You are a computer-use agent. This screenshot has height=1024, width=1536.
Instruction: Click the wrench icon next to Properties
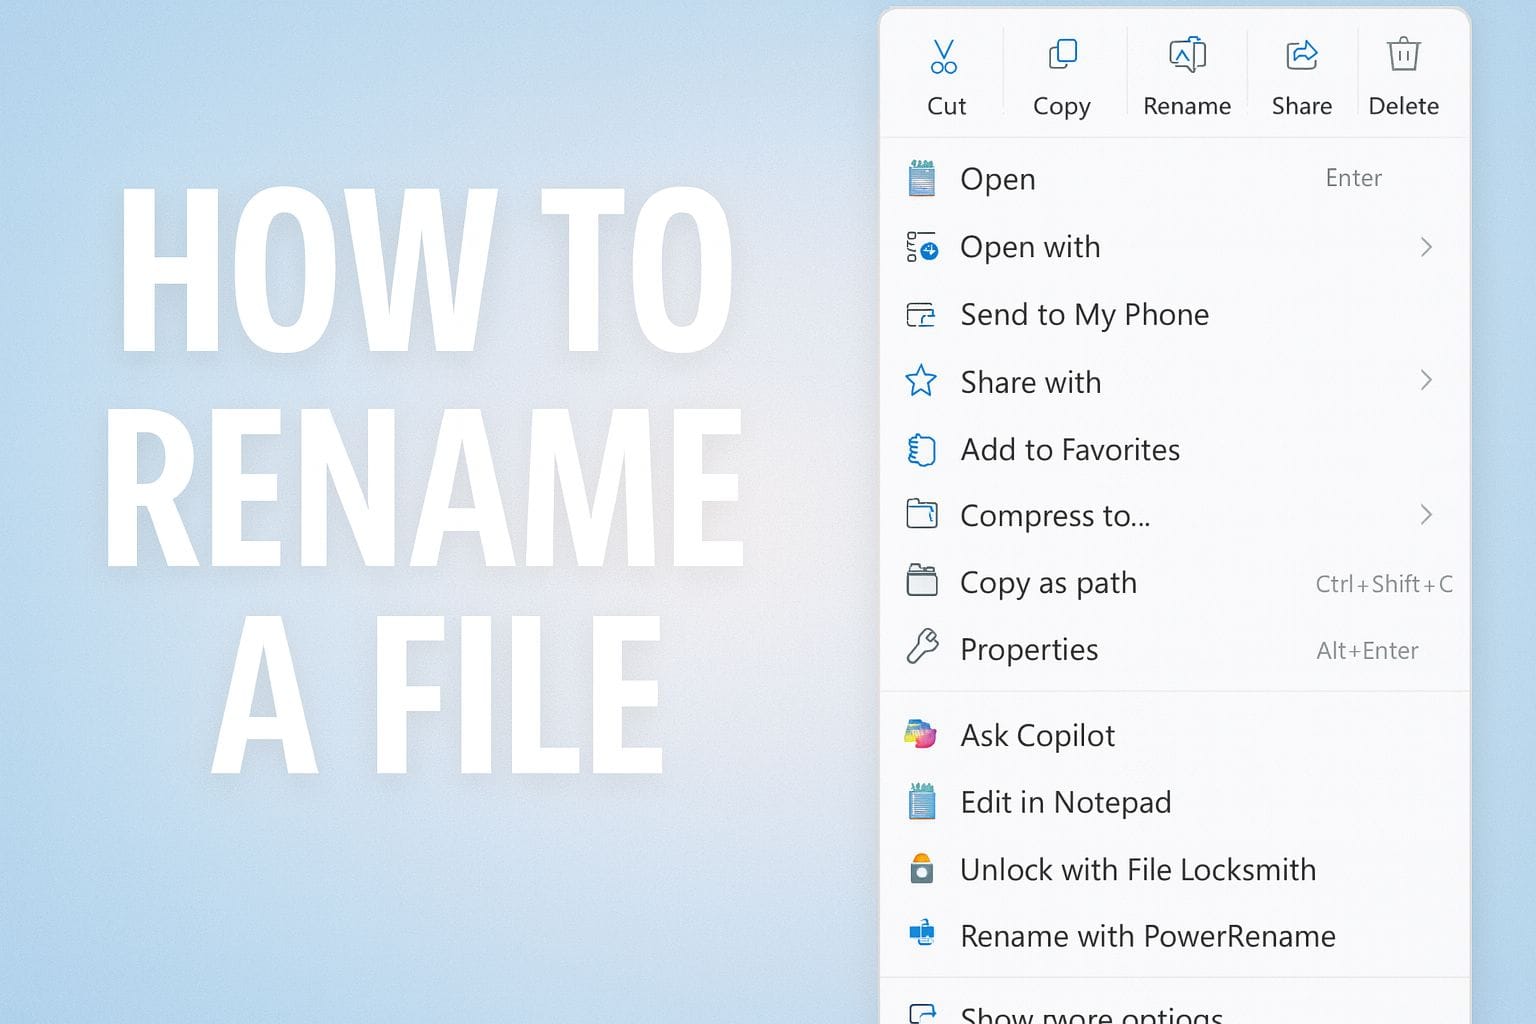tap(921, 649)
